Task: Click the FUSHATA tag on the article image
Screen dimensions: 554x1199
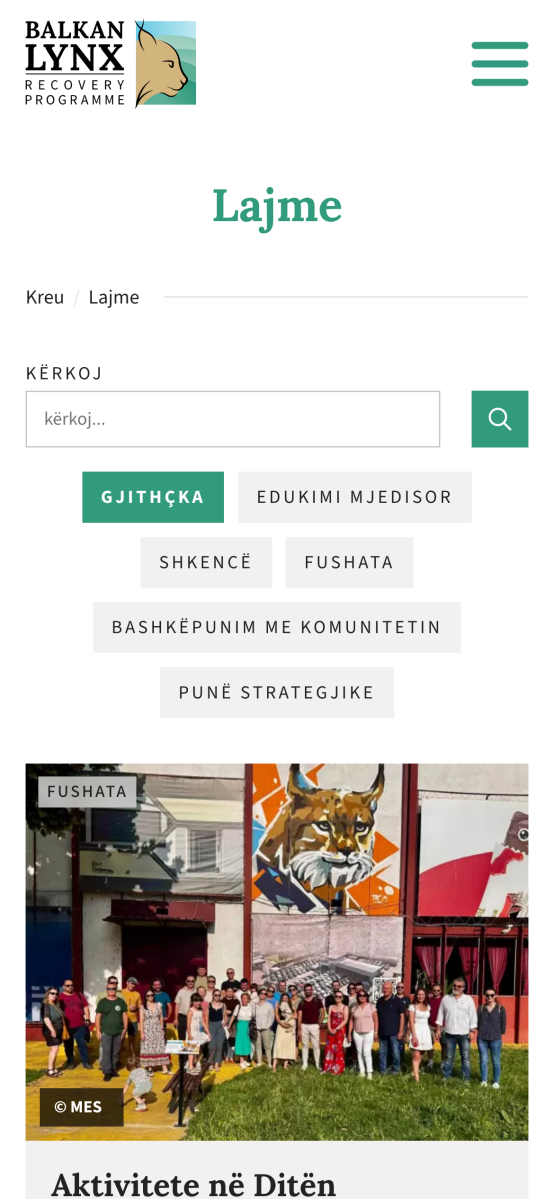Action: pyautogui.click(x=87, y=792)
